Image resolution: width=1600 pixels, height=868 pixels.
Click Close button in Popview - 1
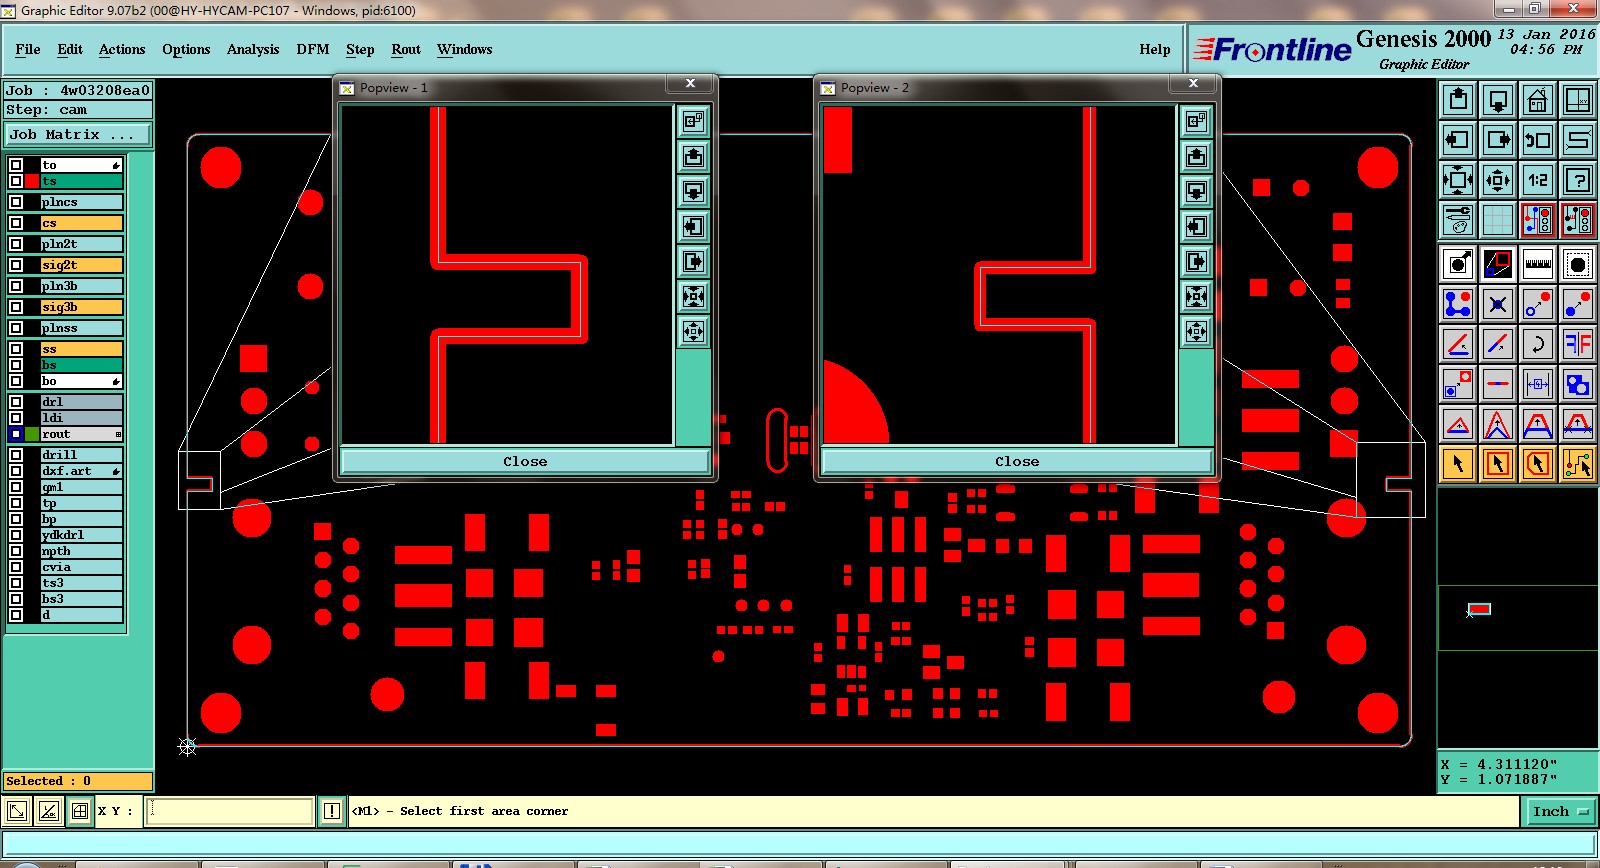pos(525,461)
